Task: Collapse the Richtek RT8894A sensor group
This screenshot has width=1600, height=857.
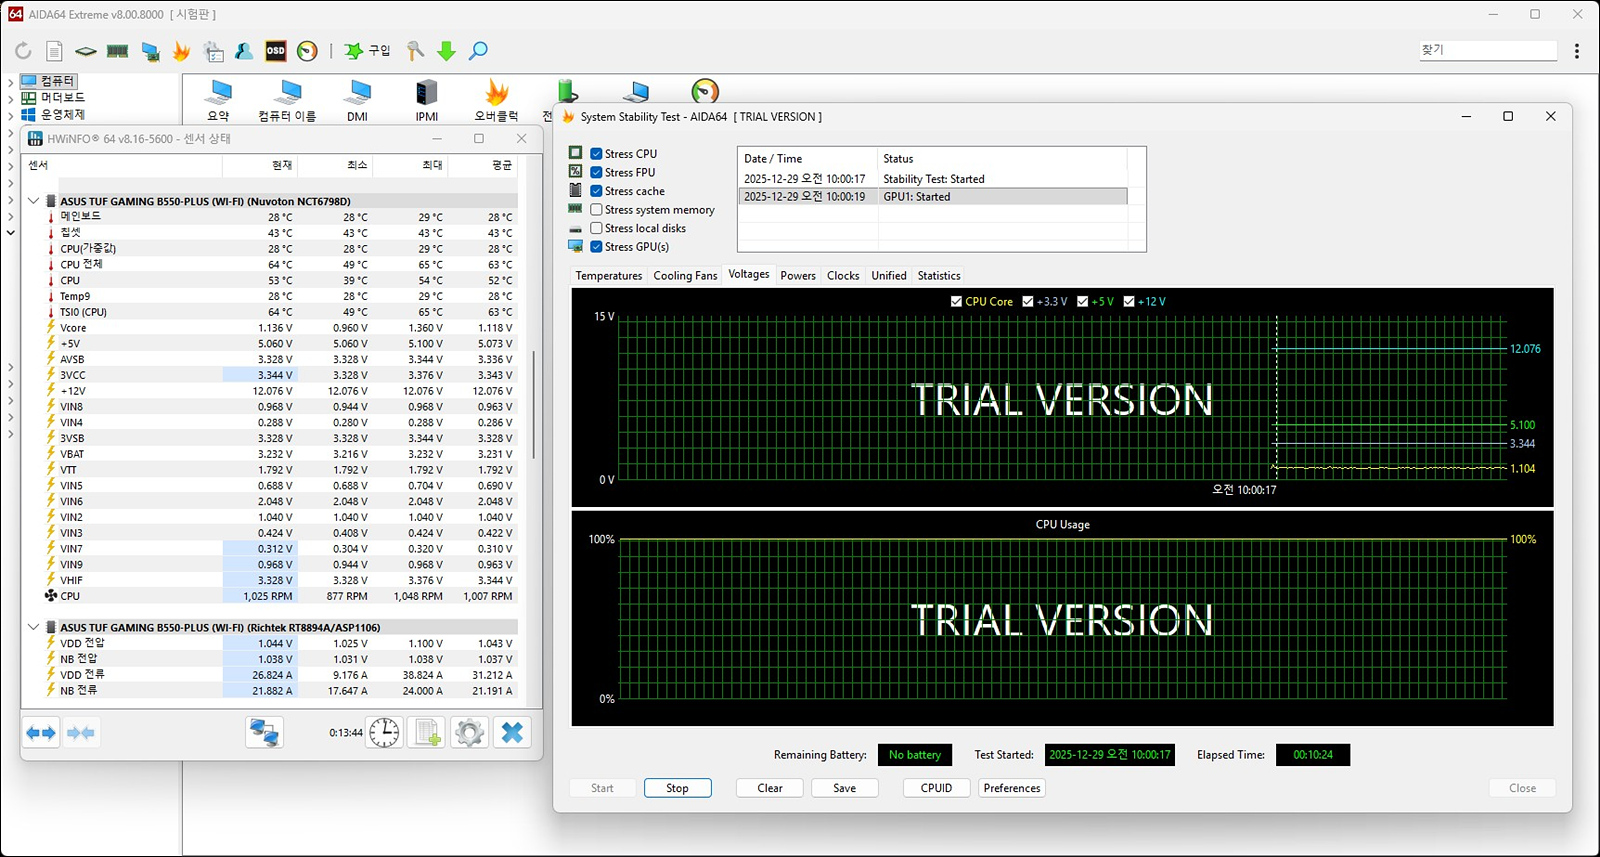Action: tap(33, 627)
